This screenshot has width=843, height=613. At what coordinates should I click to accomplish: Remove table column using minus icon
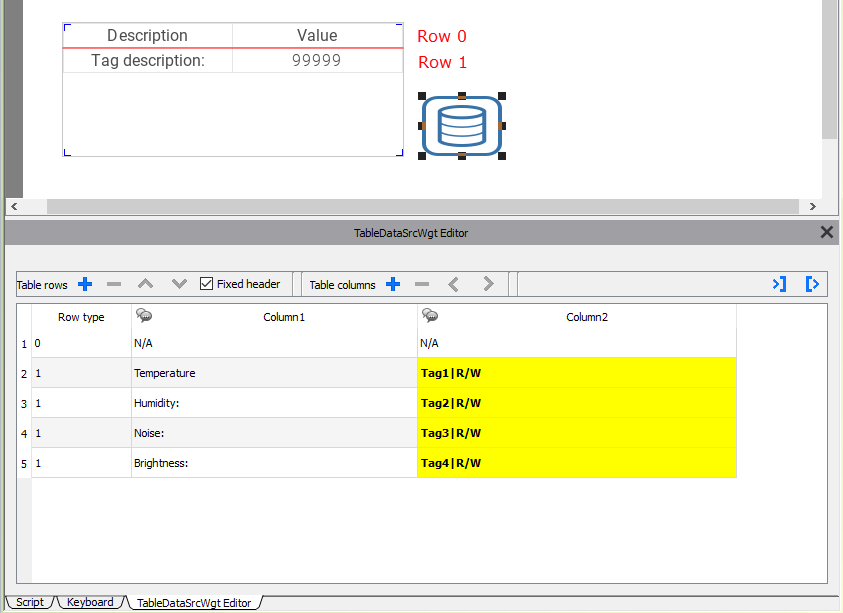pos(422,285)
